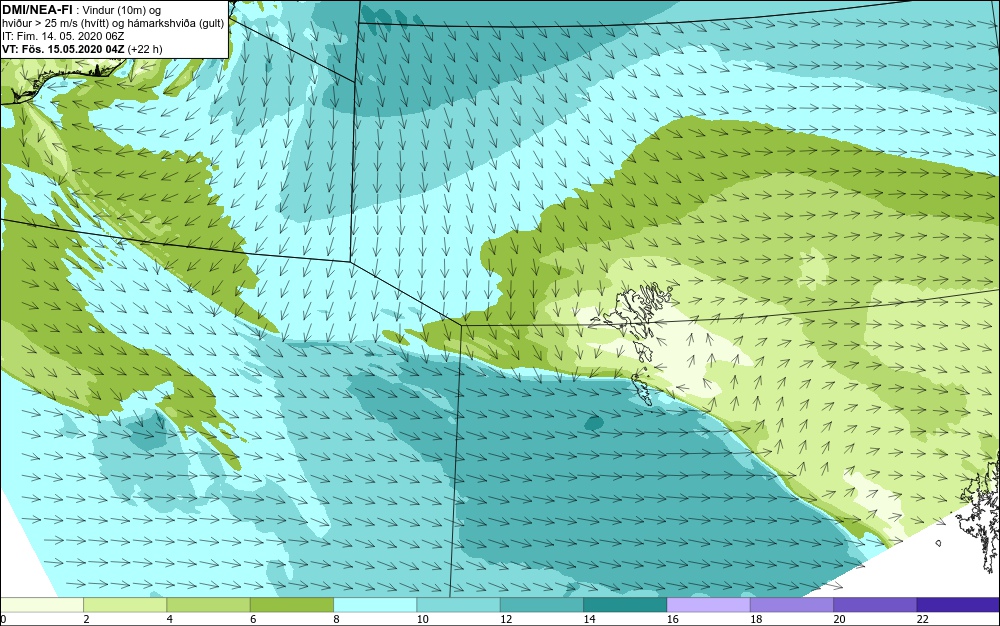The height and width of the screenshot is (626, 1000).
Task: Click the 8–10 m/s pale cyan legend swatch
Action: click(x=375, y=605)
